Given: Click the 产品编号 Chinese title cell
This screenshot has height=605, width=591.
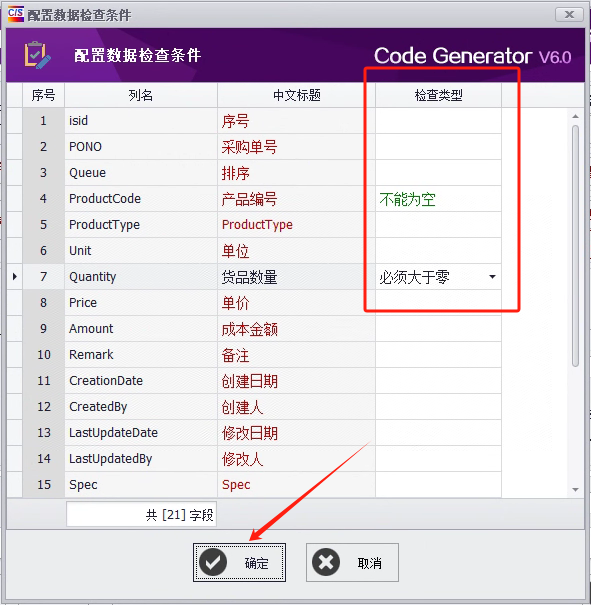Looking at the screenshot, I should click(x=296, y=199).
